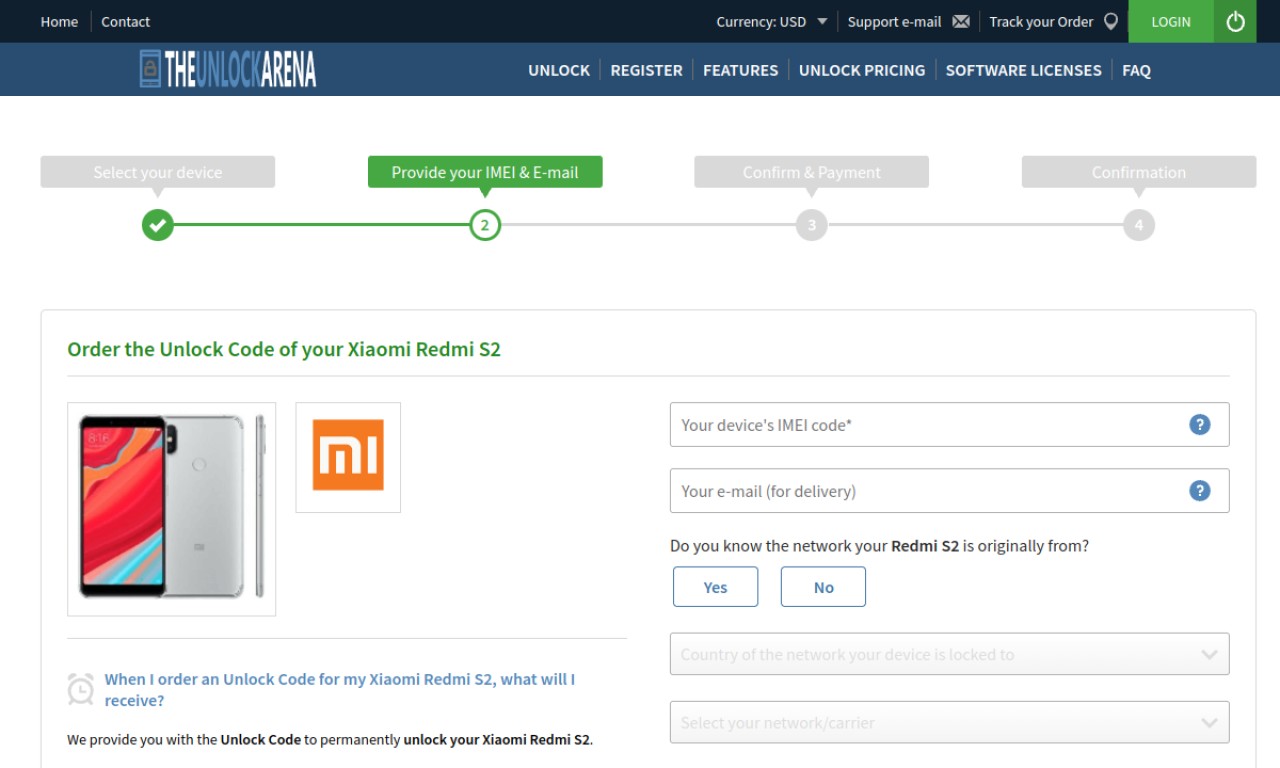This screenshot has height=768, width=1280.
Task: Focus the e-mail for delivery input field
Action: [949, 491]
